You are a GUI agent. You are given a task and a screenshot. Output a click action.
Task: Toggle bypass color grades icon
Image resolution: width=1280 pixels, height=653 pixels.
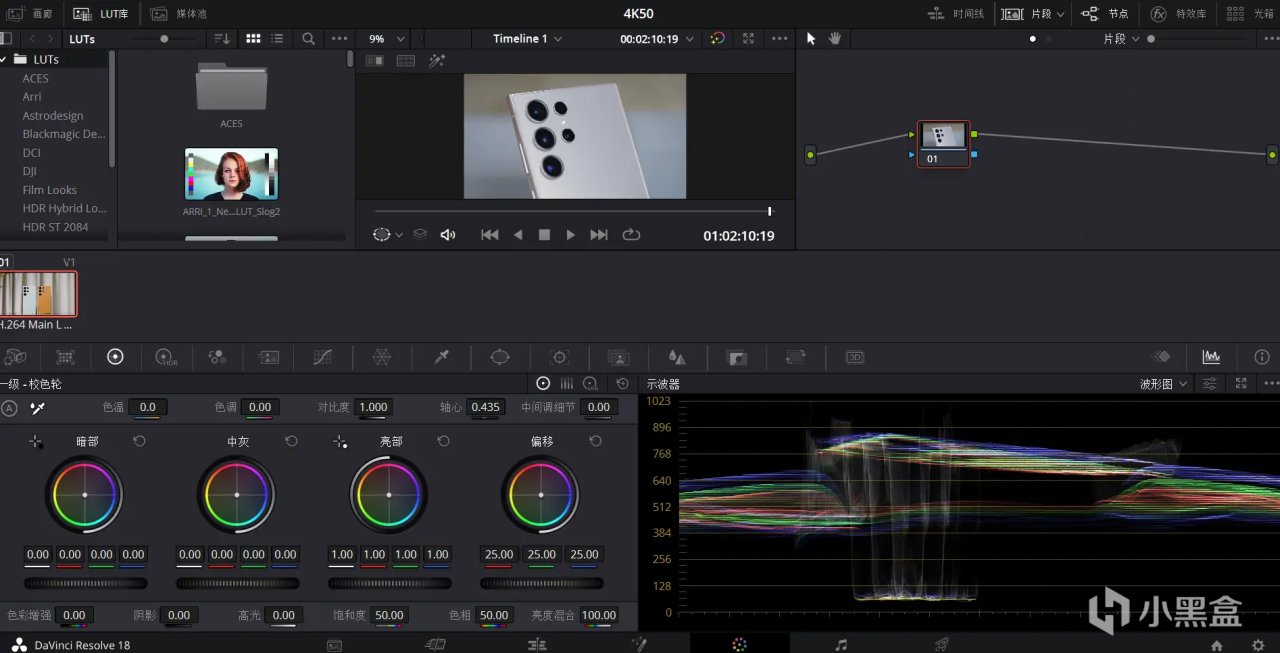[717, 39]
